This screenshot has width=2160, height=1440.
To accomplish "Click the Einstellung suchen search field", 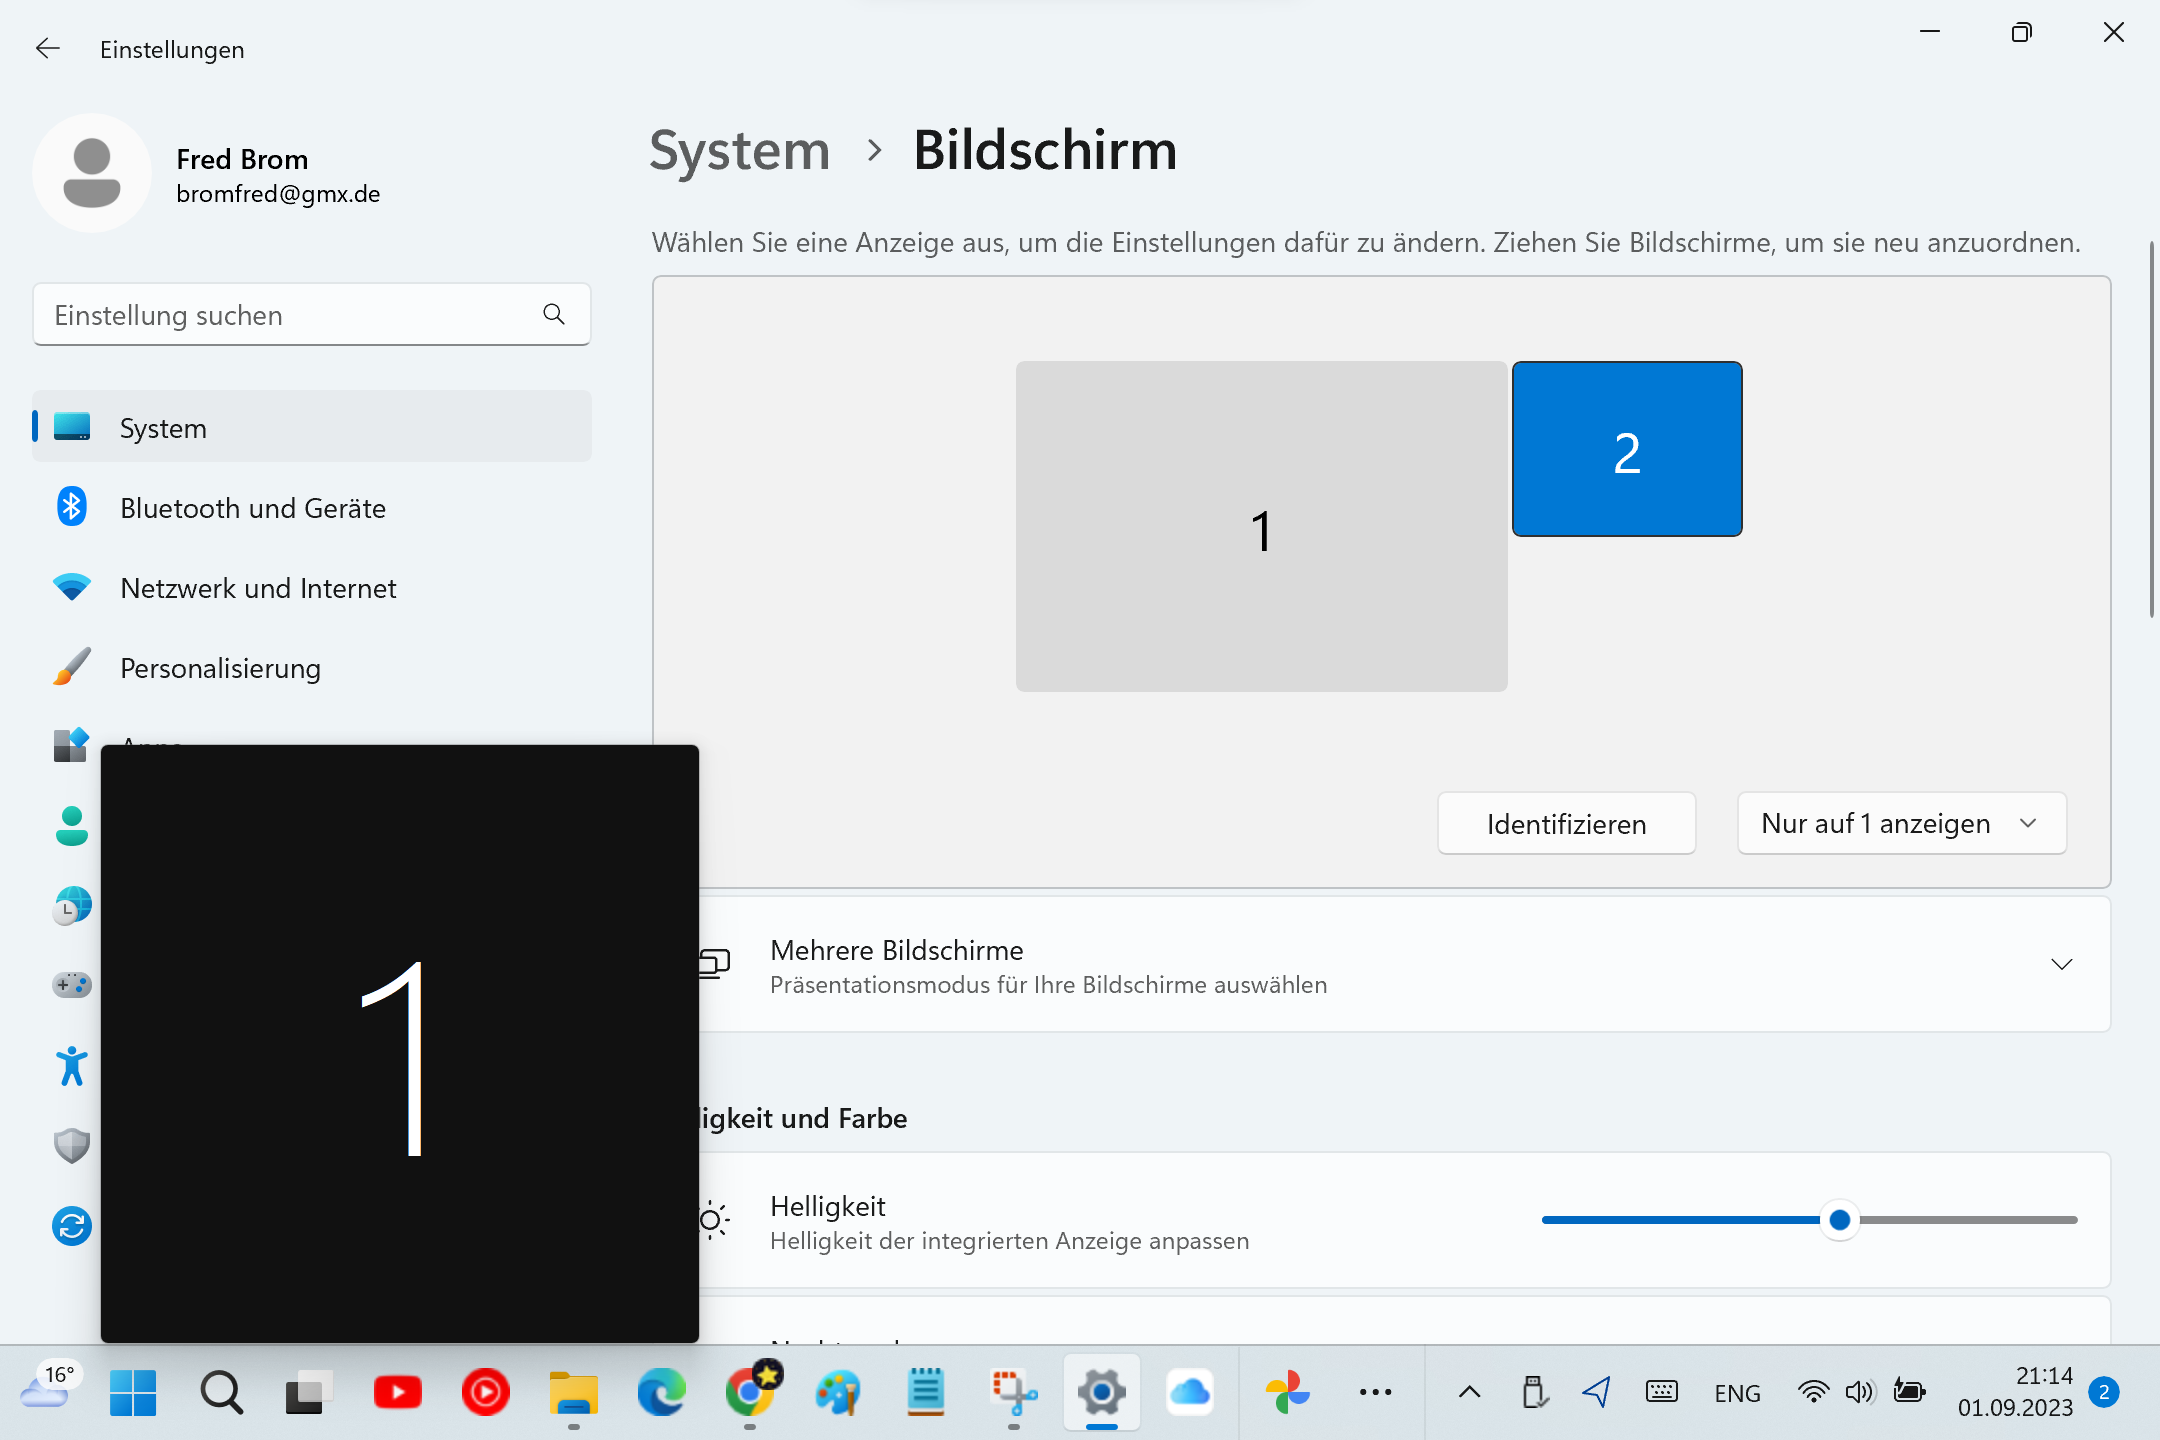I will tap(290, 315).
